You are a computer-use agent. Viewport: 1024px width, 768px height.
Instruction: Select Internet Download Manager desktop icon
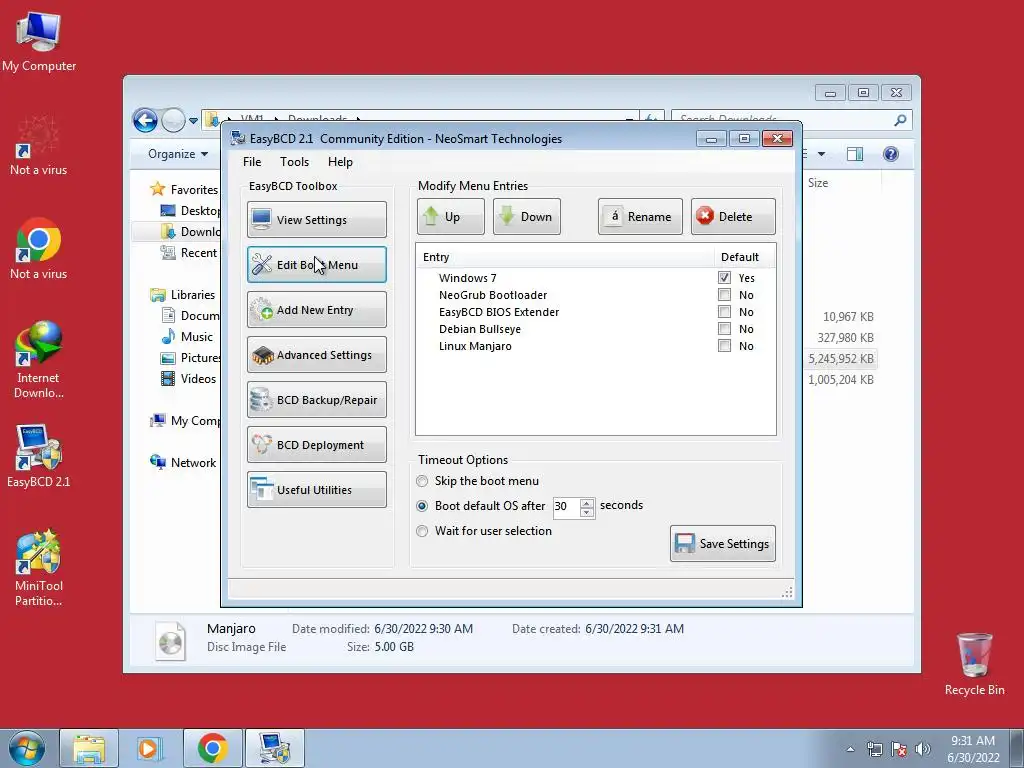(39, 360)
